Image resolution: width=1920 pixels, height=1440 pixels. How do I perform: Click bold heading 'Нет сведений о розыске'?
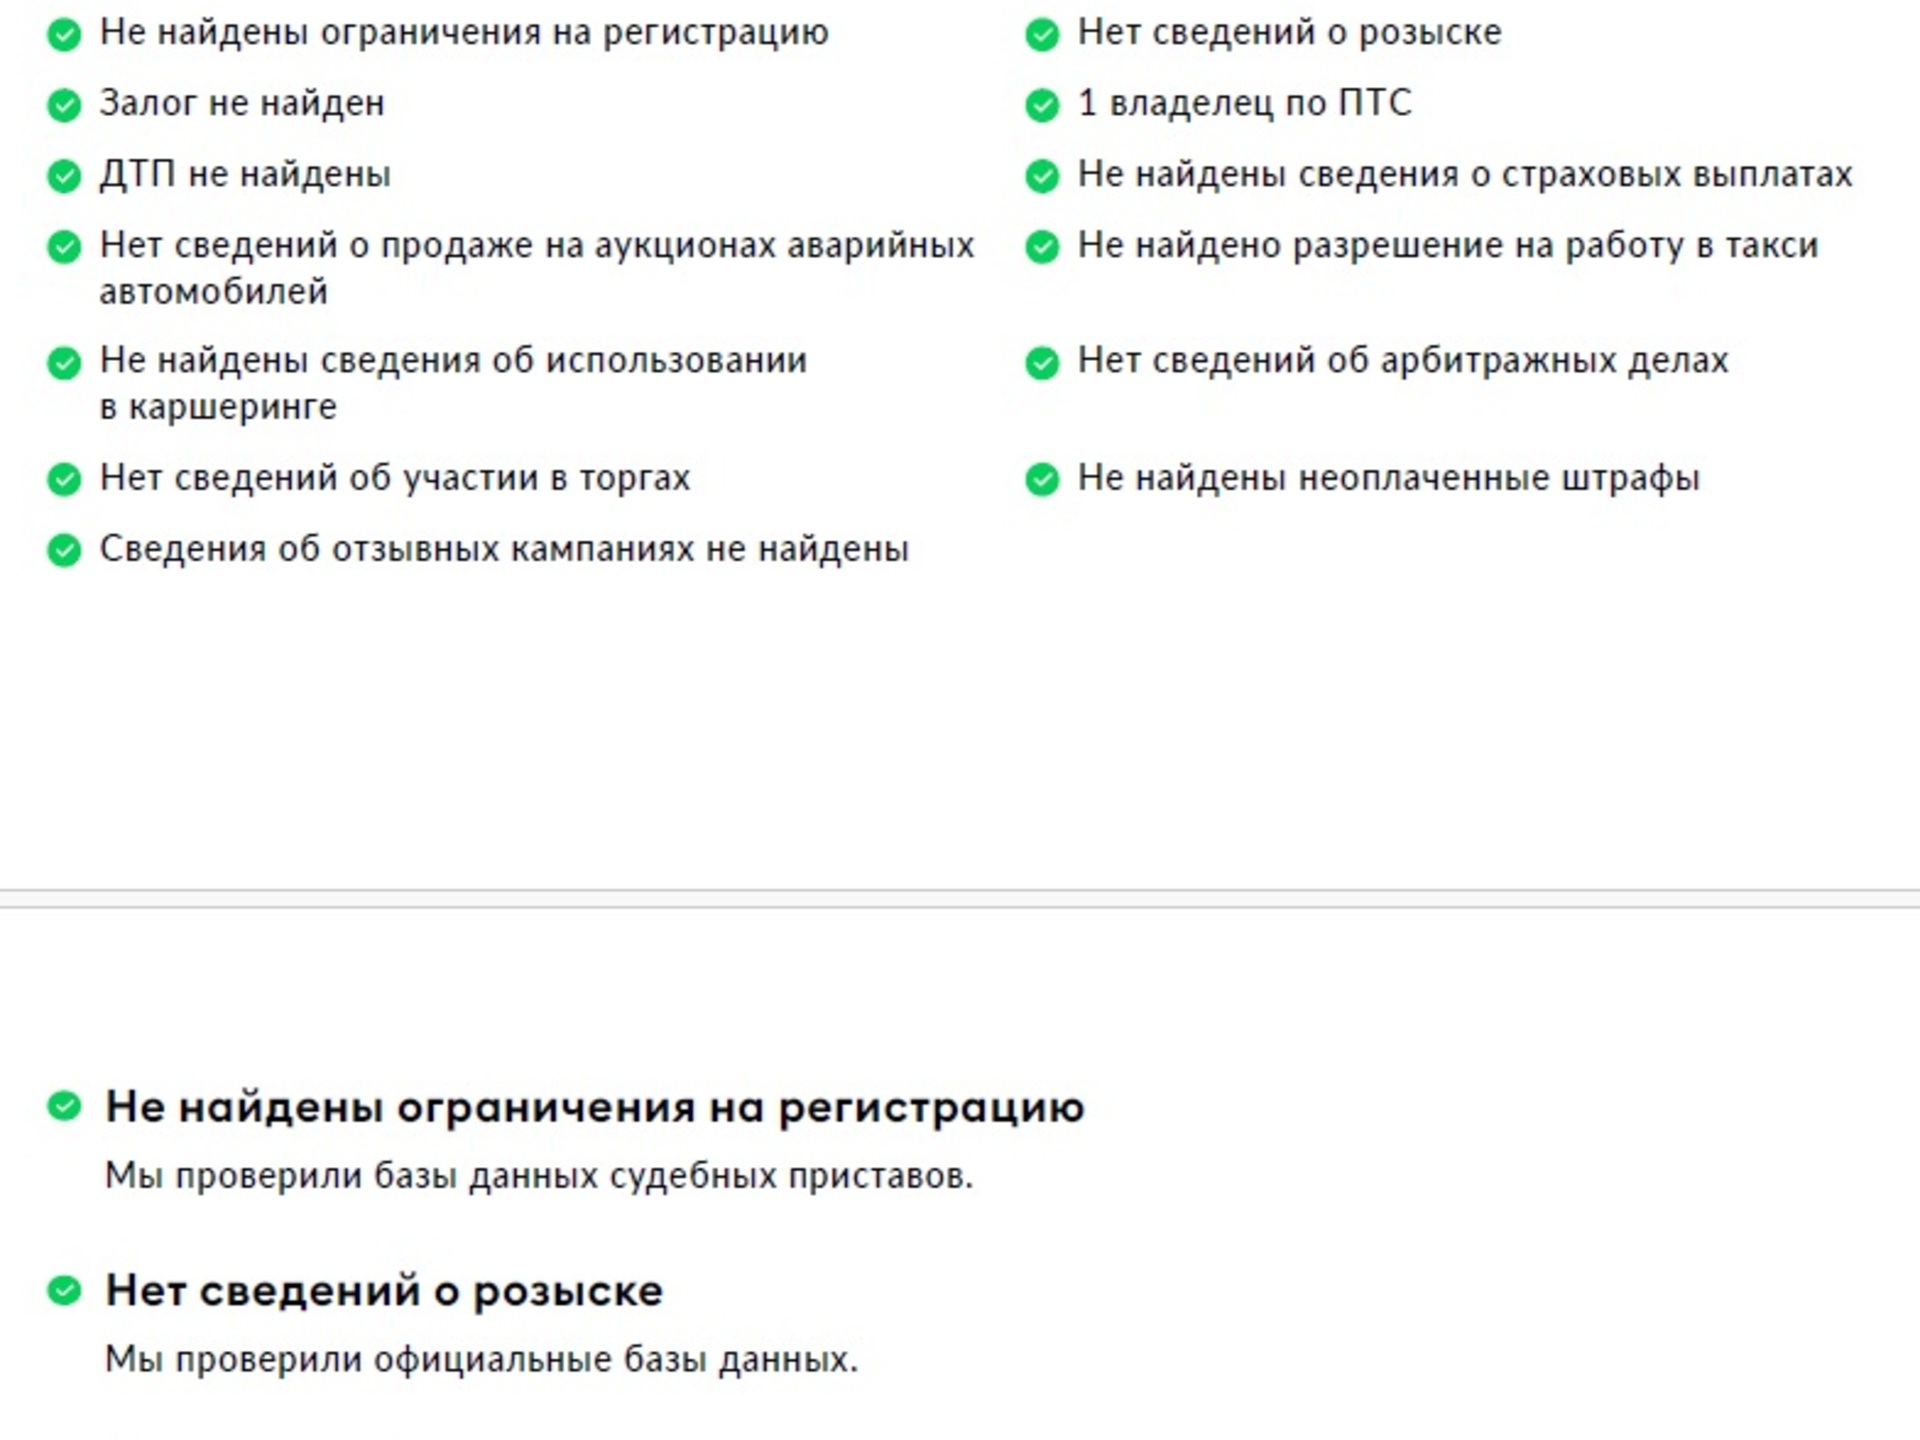coord(384,1291)
